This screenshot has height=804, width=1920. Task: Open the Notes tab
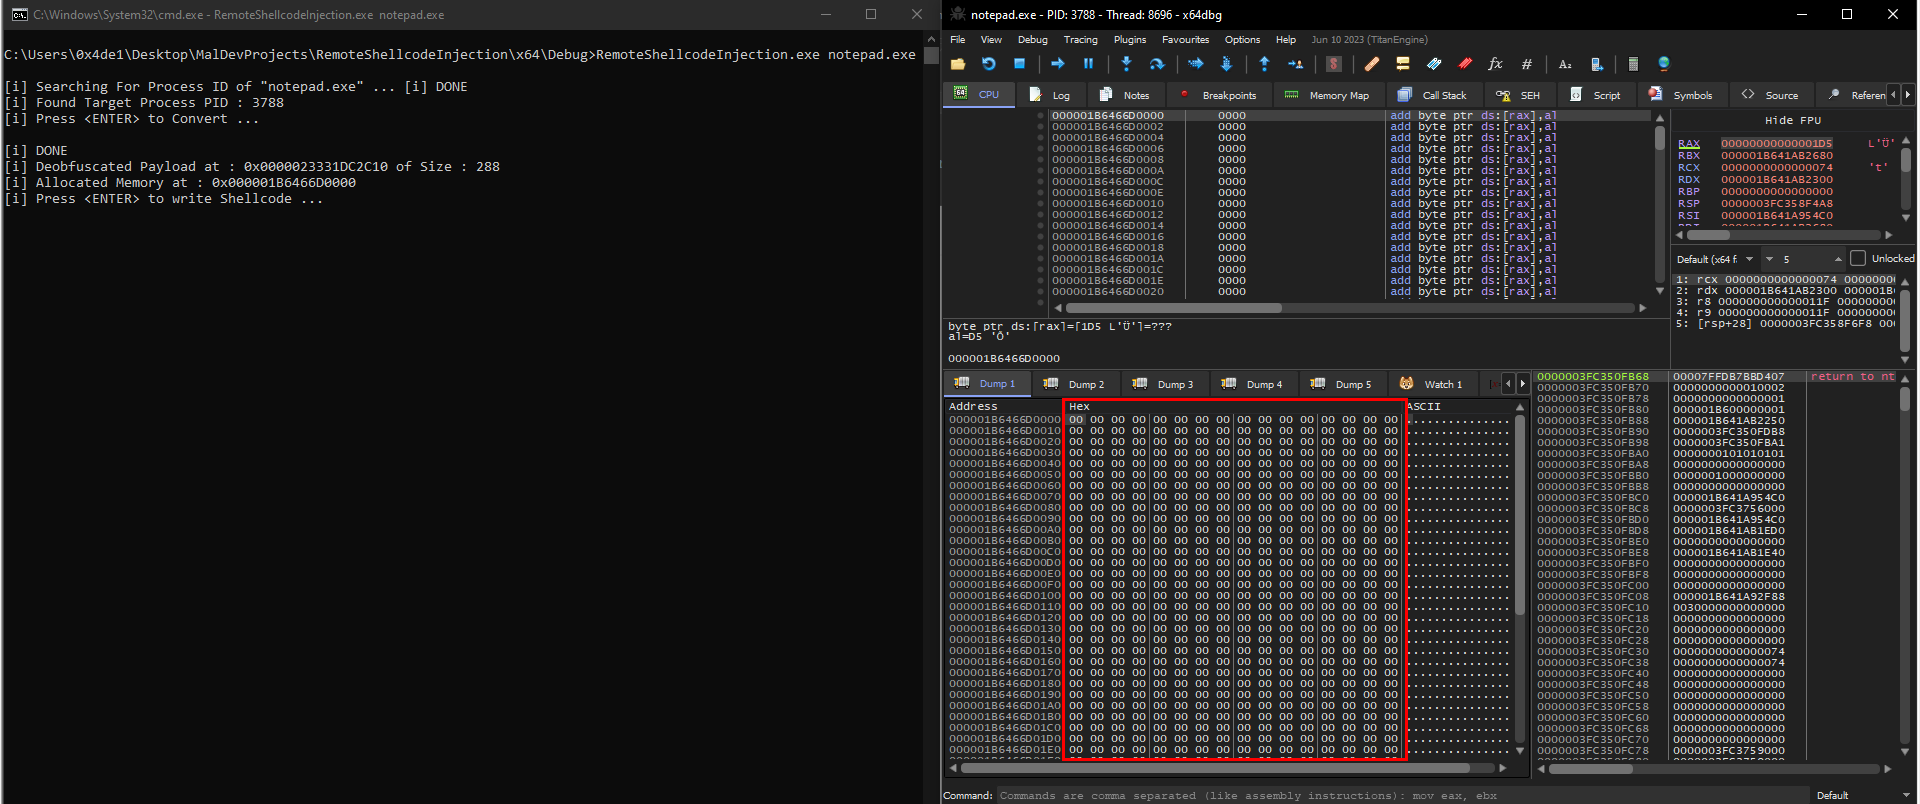pyautogui.click(x=1125, y=95)
